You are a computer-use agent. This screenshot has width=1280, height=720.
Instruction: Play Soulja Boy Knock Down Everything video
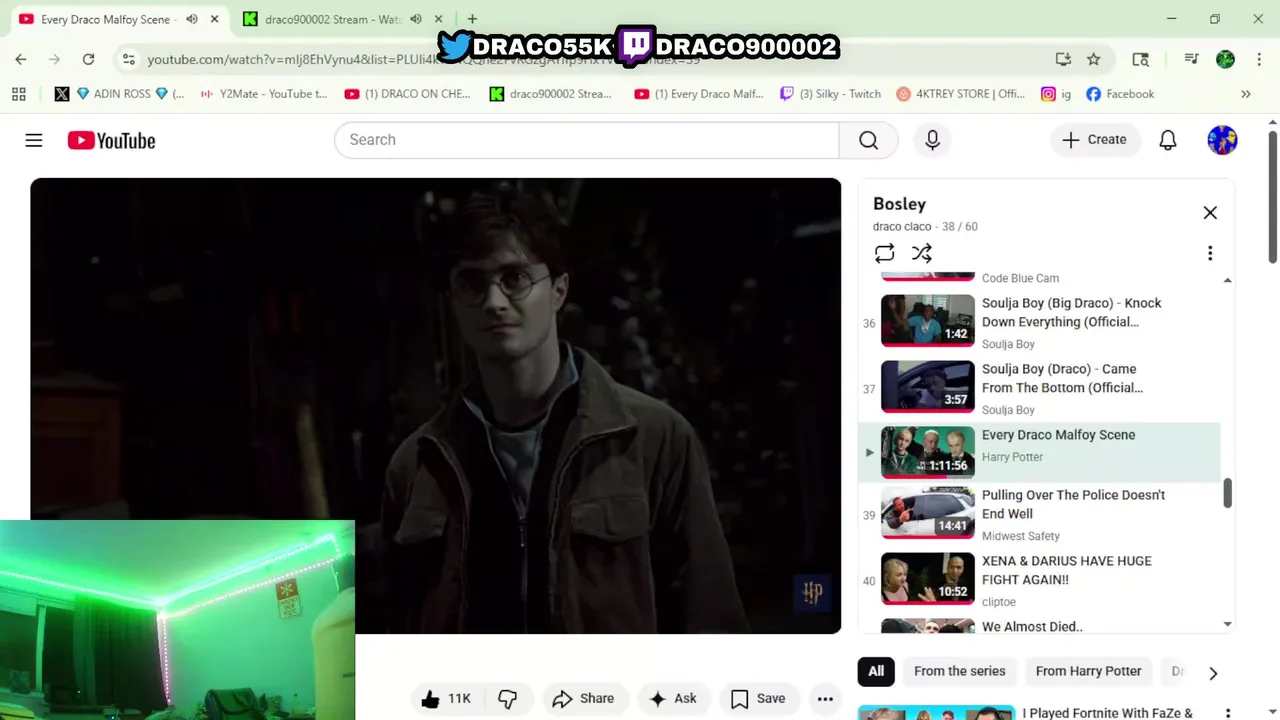(1040, 322)
